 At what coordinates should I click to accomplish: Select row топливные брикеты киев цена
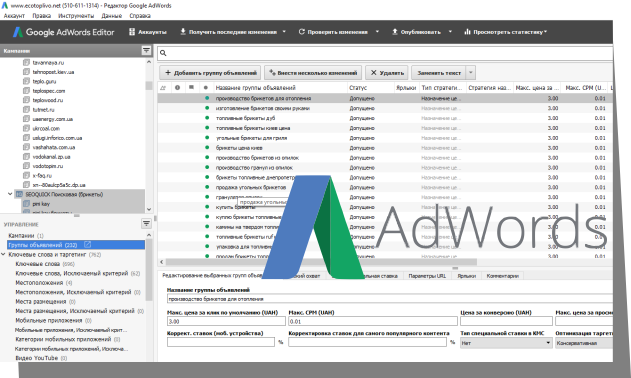(385, 128)
